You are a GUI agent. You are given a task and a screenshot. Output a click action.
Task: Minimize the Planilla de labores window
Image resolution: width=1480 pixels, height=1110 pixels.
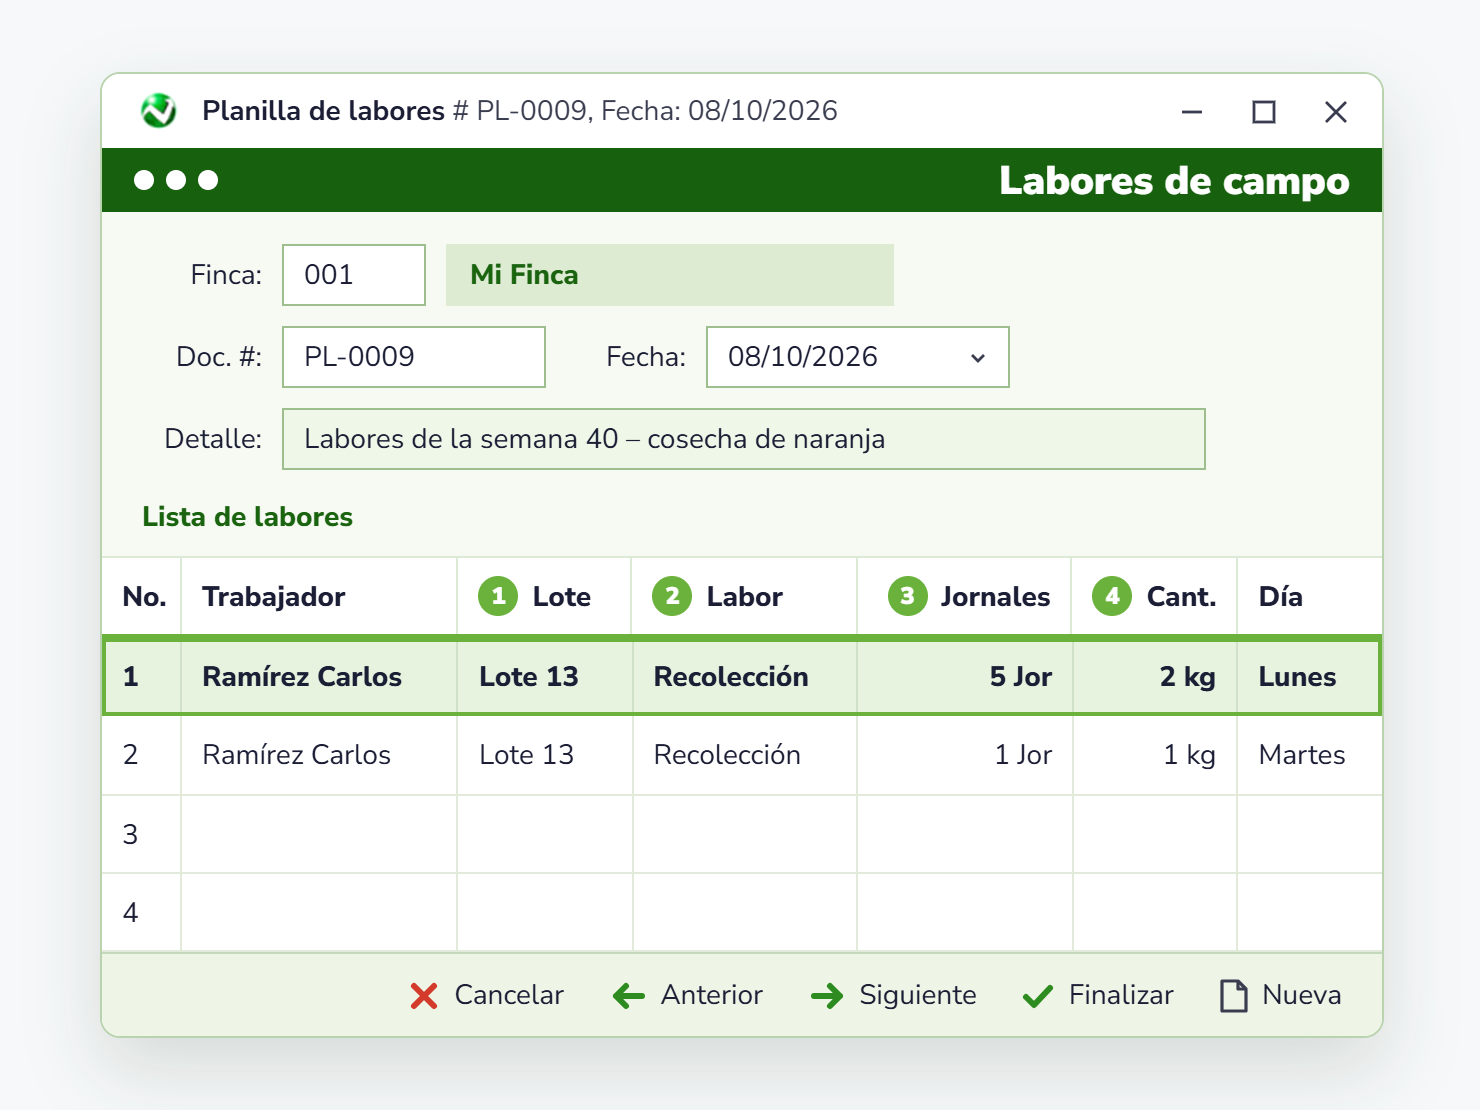click(x=1192, y=112)
